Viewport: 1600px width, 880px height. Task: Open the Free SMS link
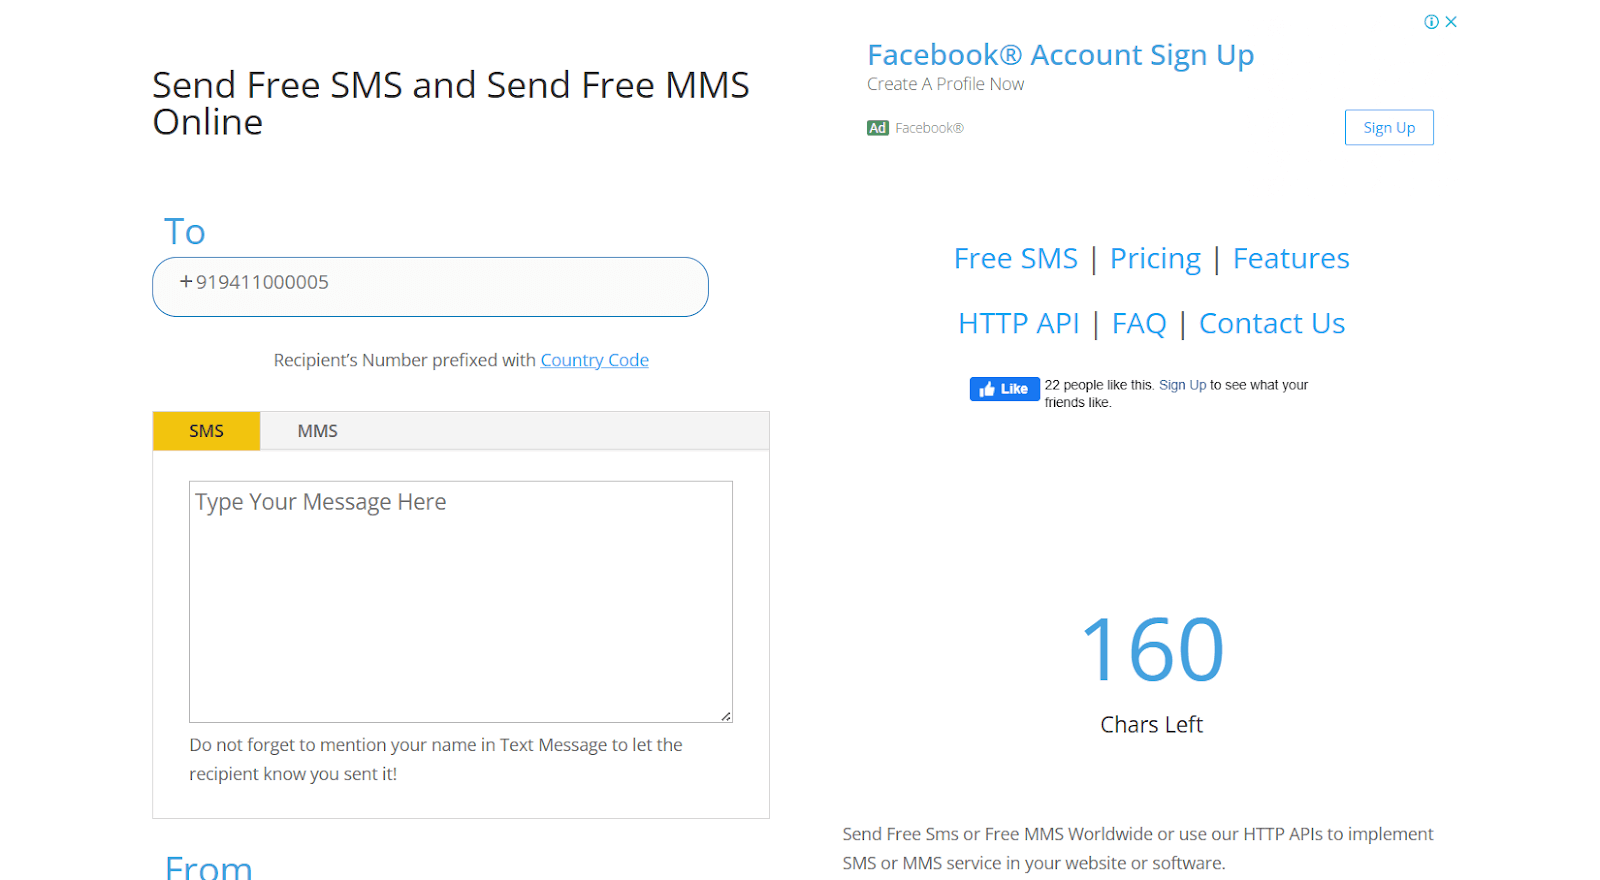[1015, 258]
